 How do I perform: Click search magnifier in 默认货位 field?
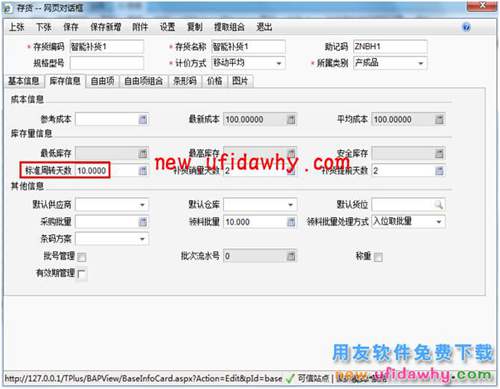(x=439, y=205)
